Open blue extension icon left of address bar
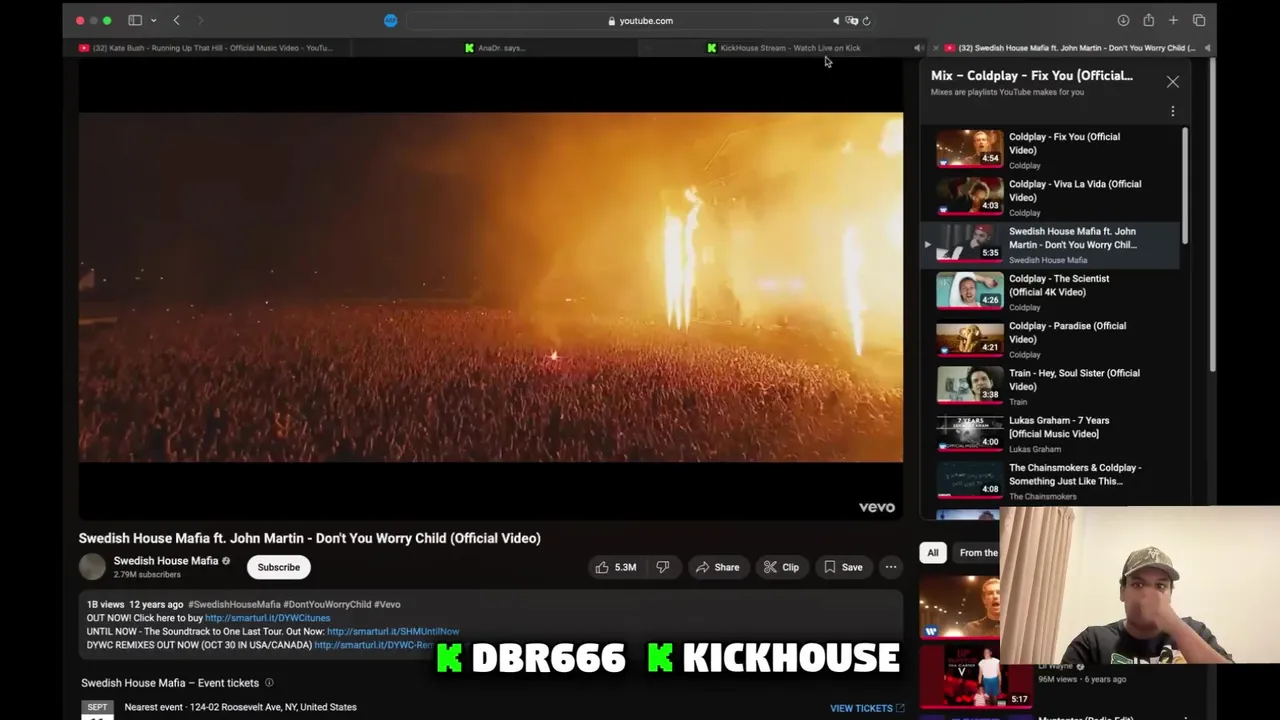This screenshot has width=1280, height=720. point(390,20)
